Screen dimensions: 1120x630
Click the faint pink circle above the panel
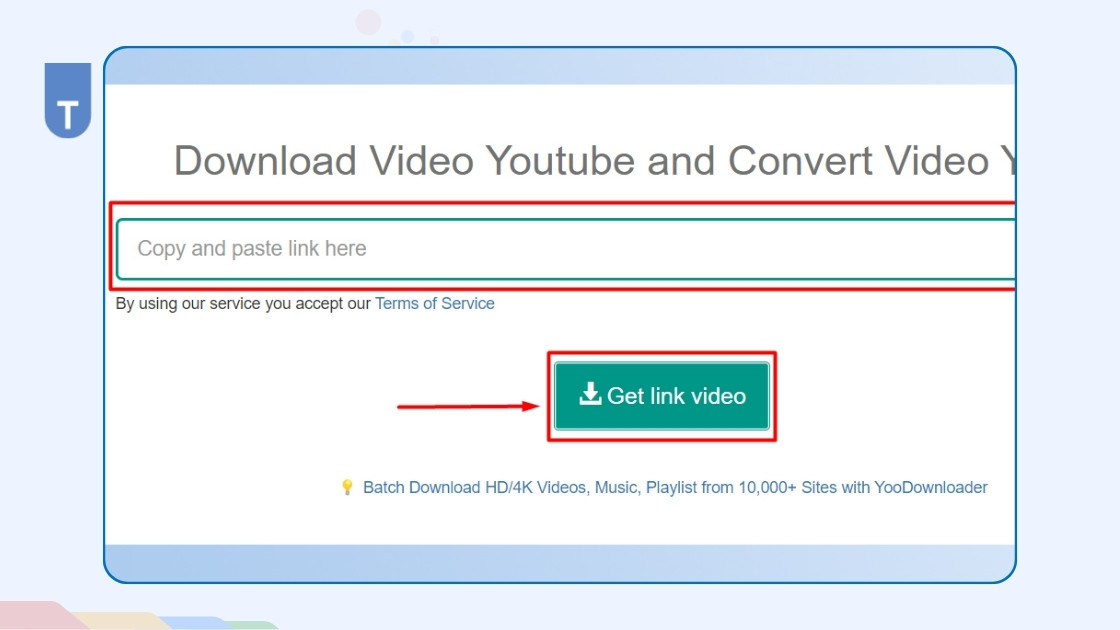pyautogui.click(x=369, y=22)
